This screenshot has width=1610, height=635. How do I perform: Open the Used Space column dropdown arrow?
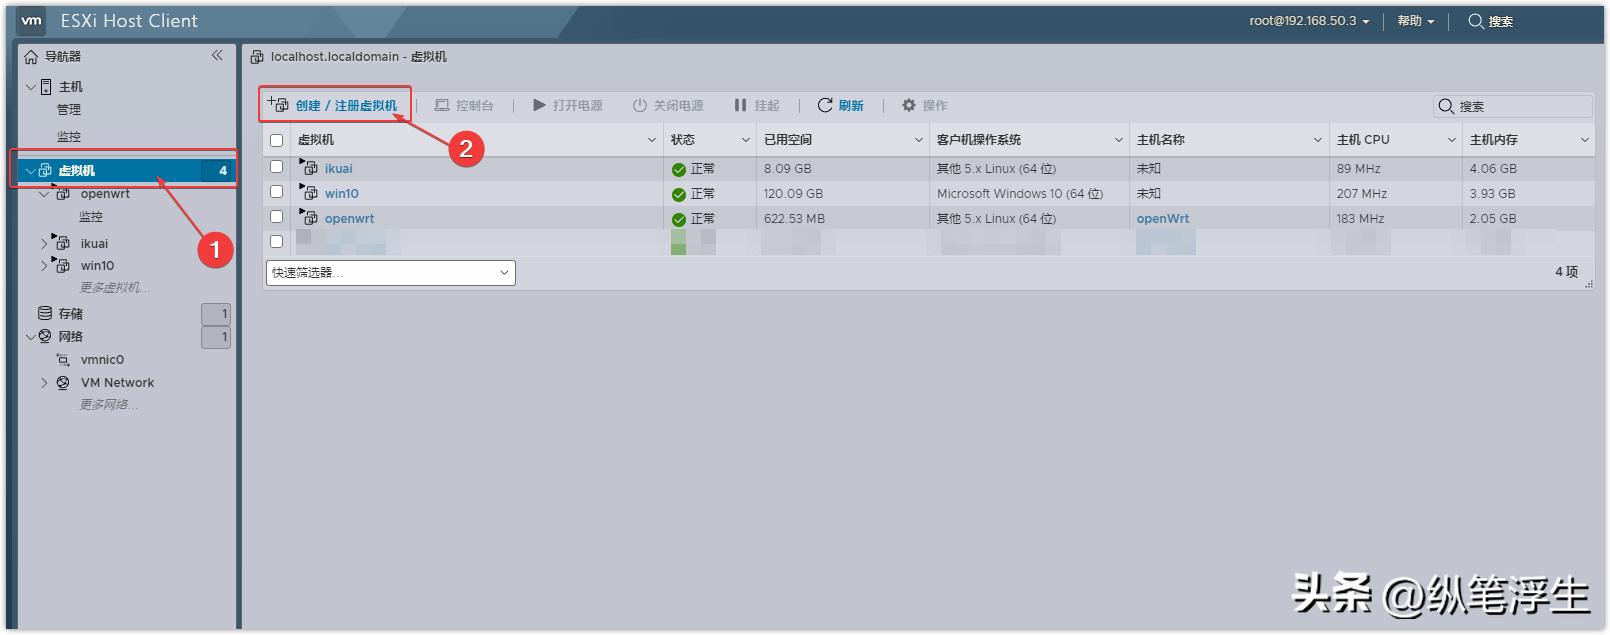(x=918, y=140)
